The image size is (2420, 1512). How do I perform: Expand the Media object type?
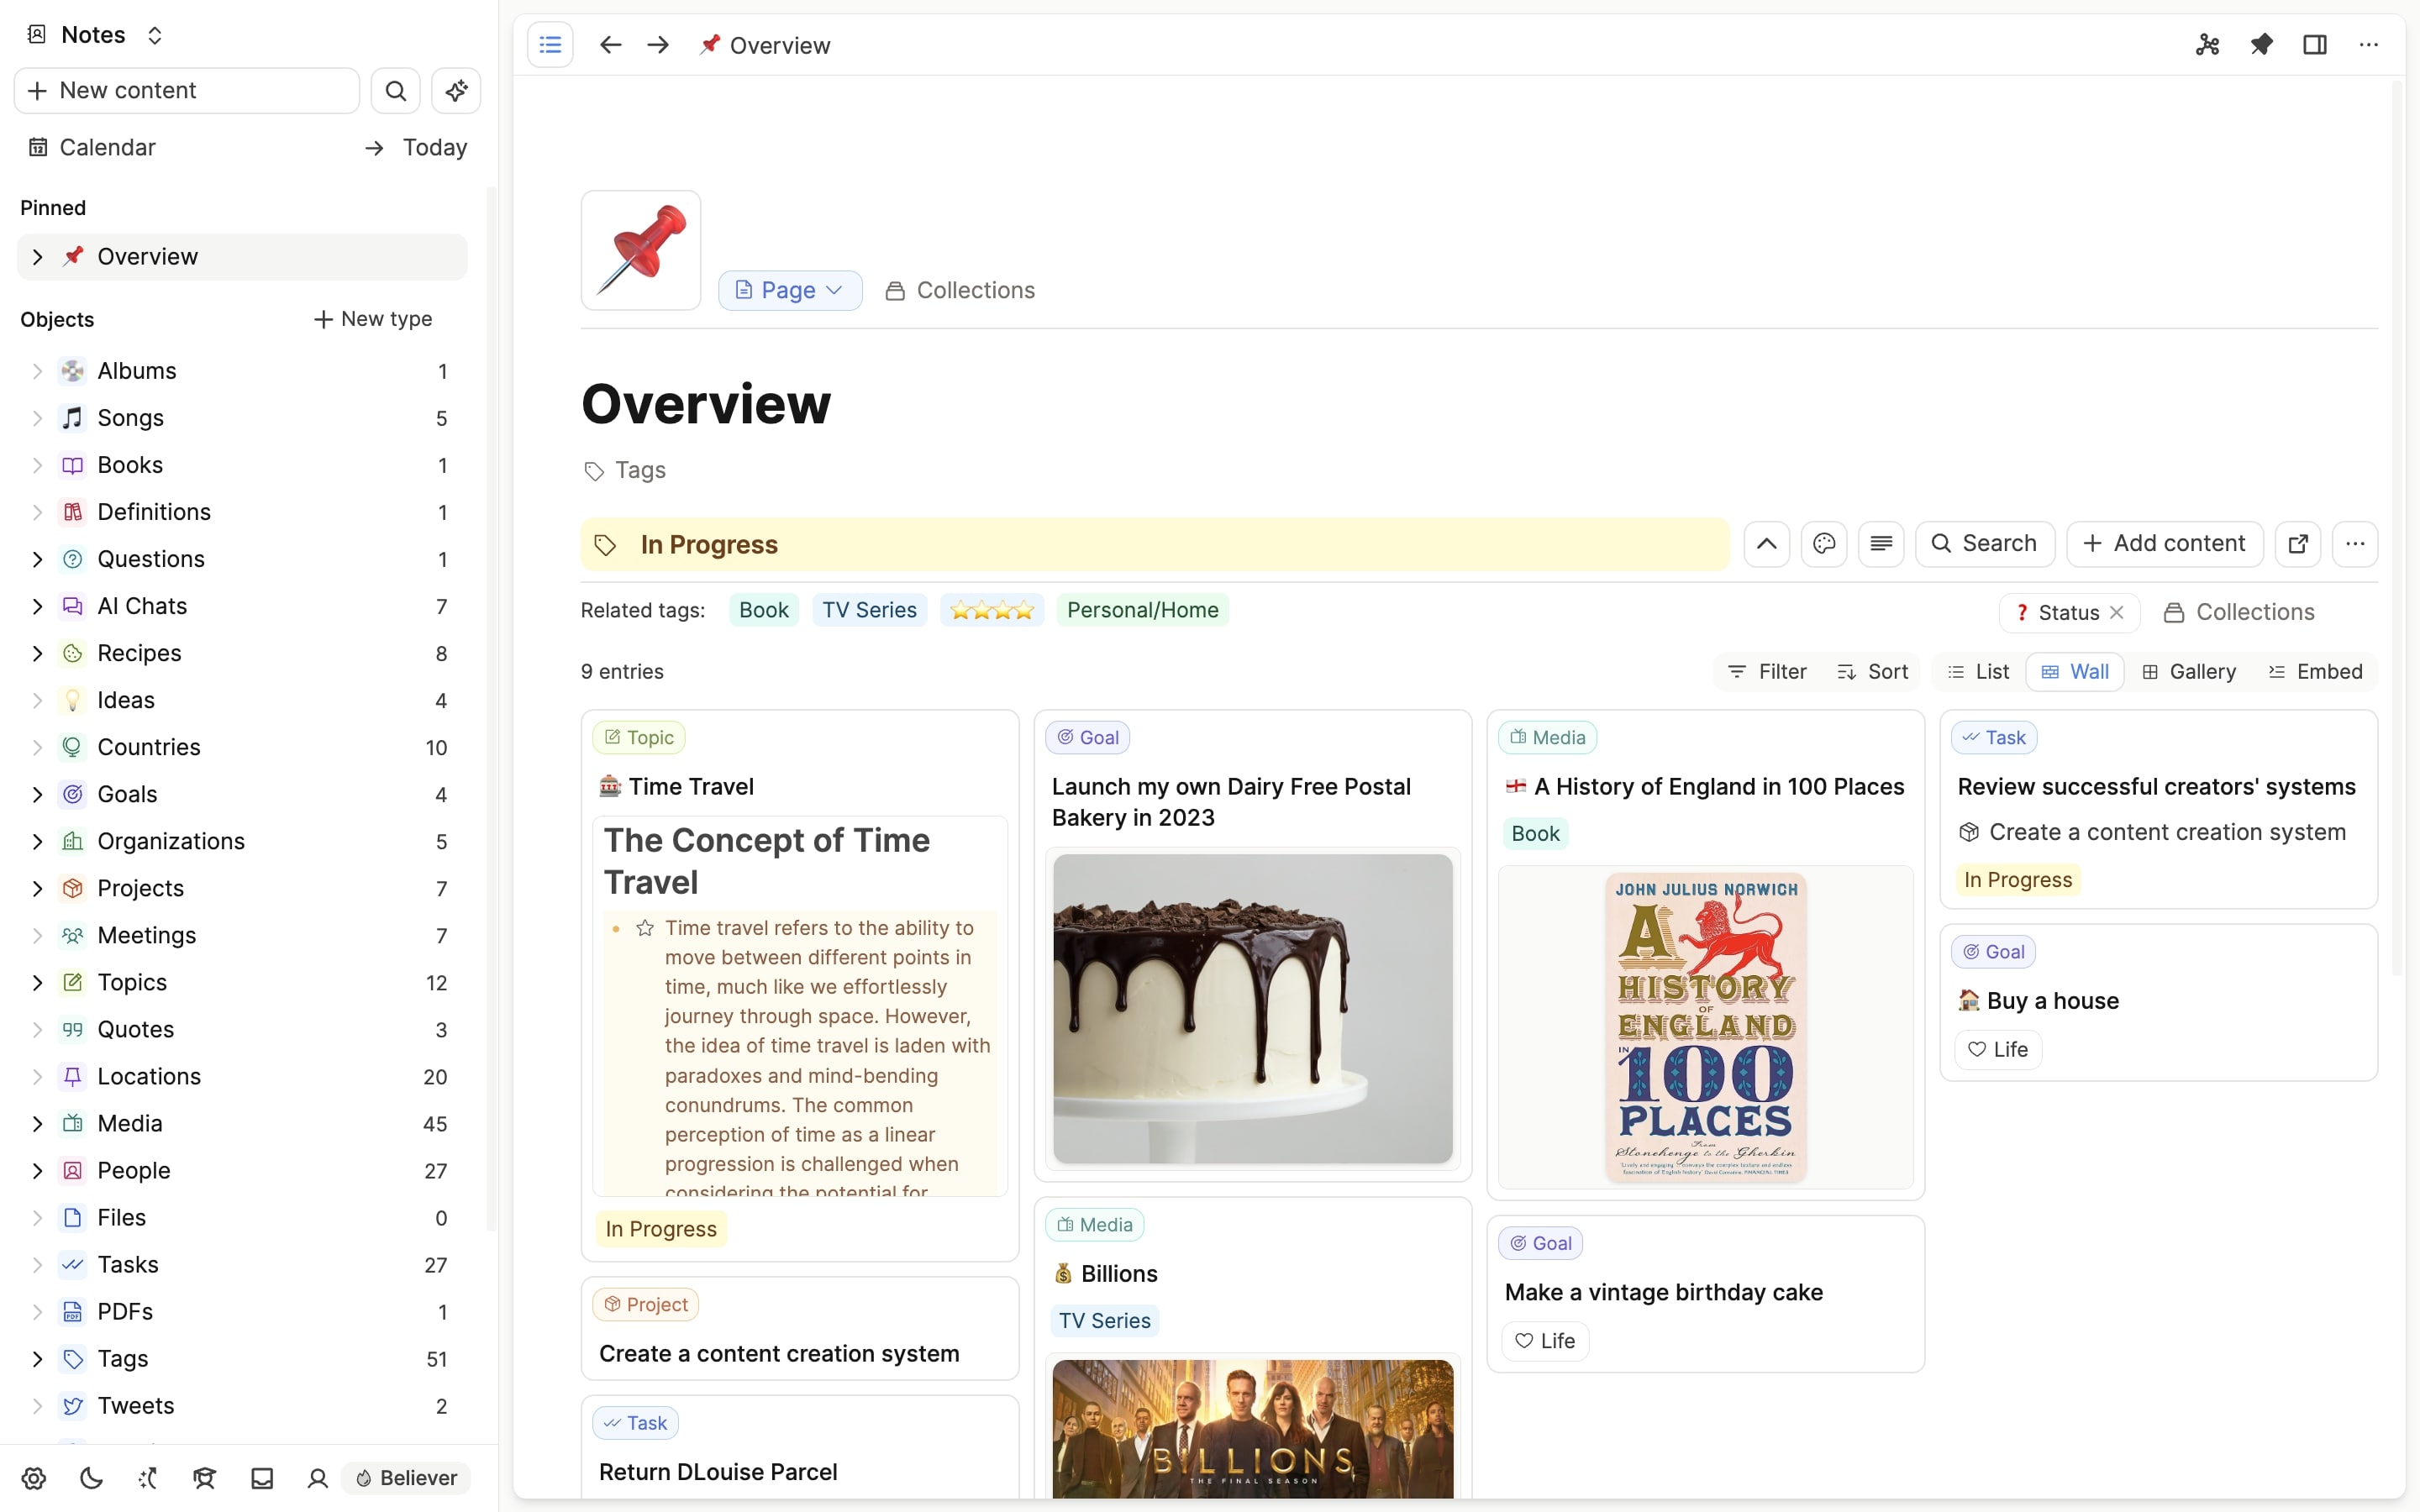(37, 1123)
